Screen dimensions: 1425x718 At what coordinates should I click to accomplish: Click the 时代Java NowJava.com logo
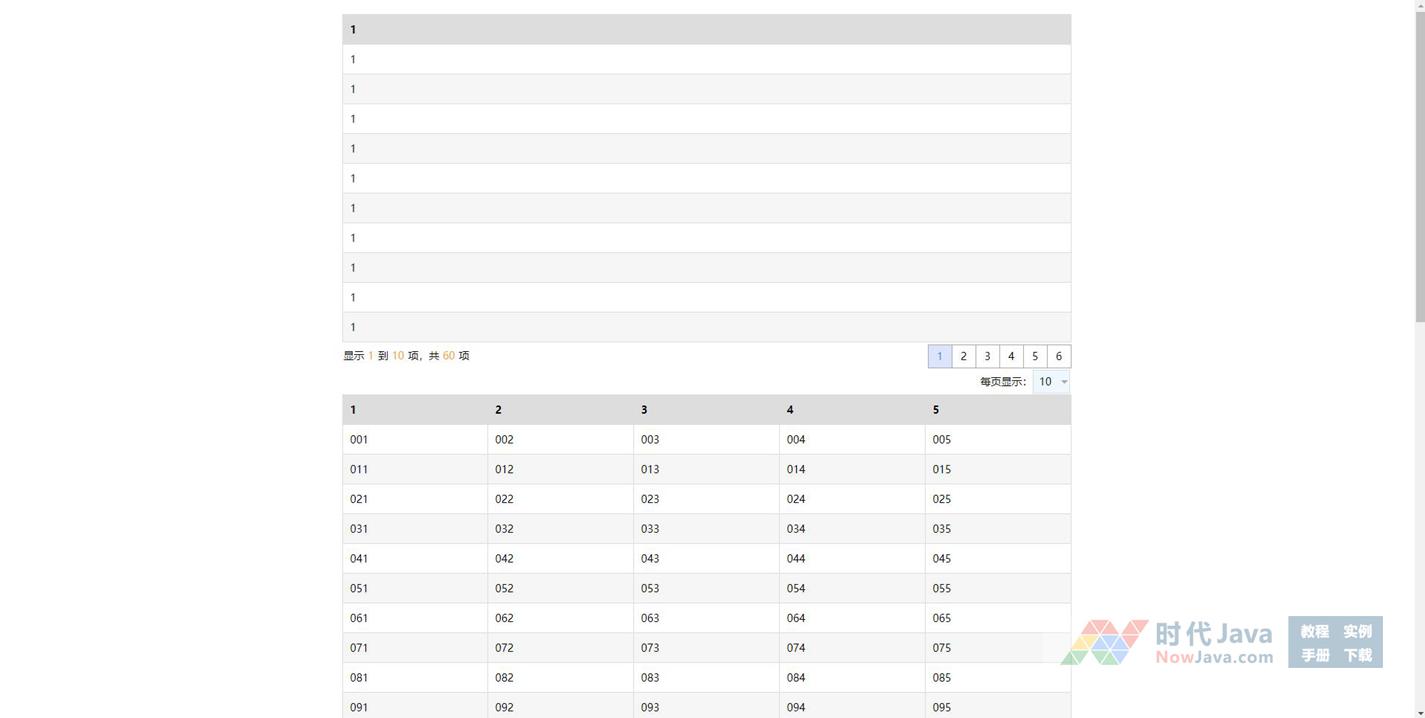(1168, 643)
